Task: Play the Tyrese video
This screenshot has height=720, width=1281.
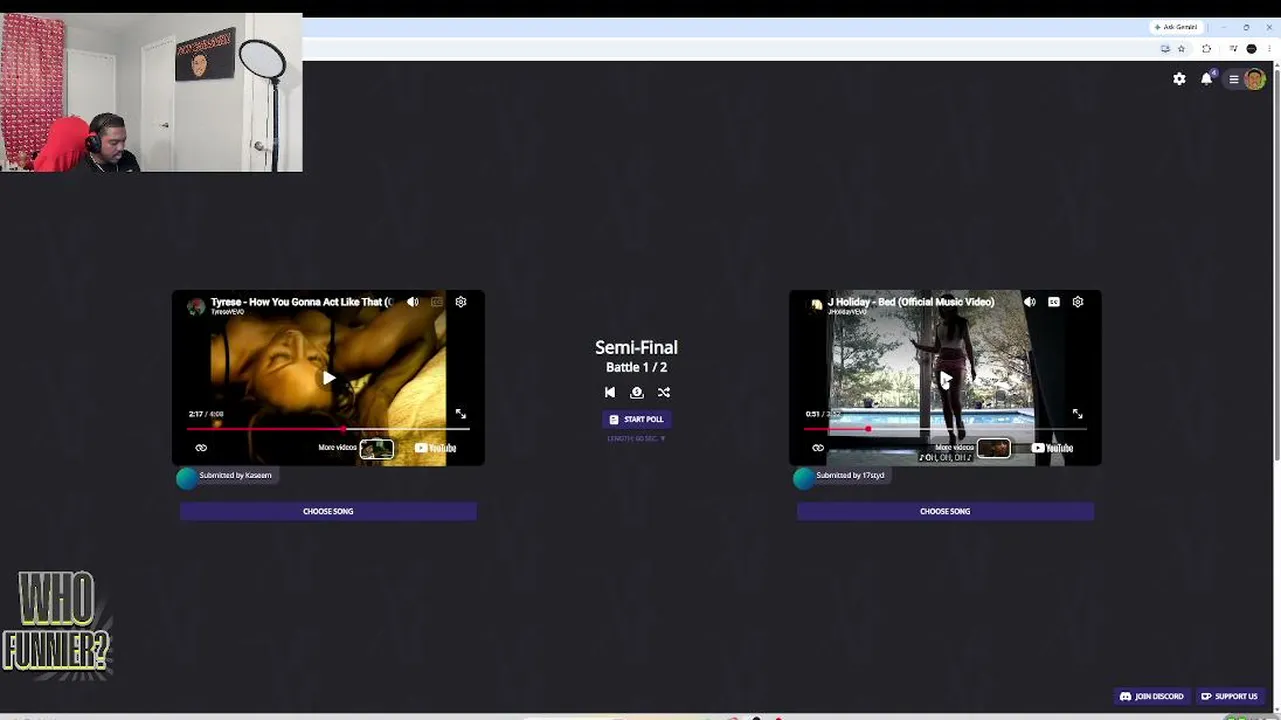Action: (x=328, y=378)
